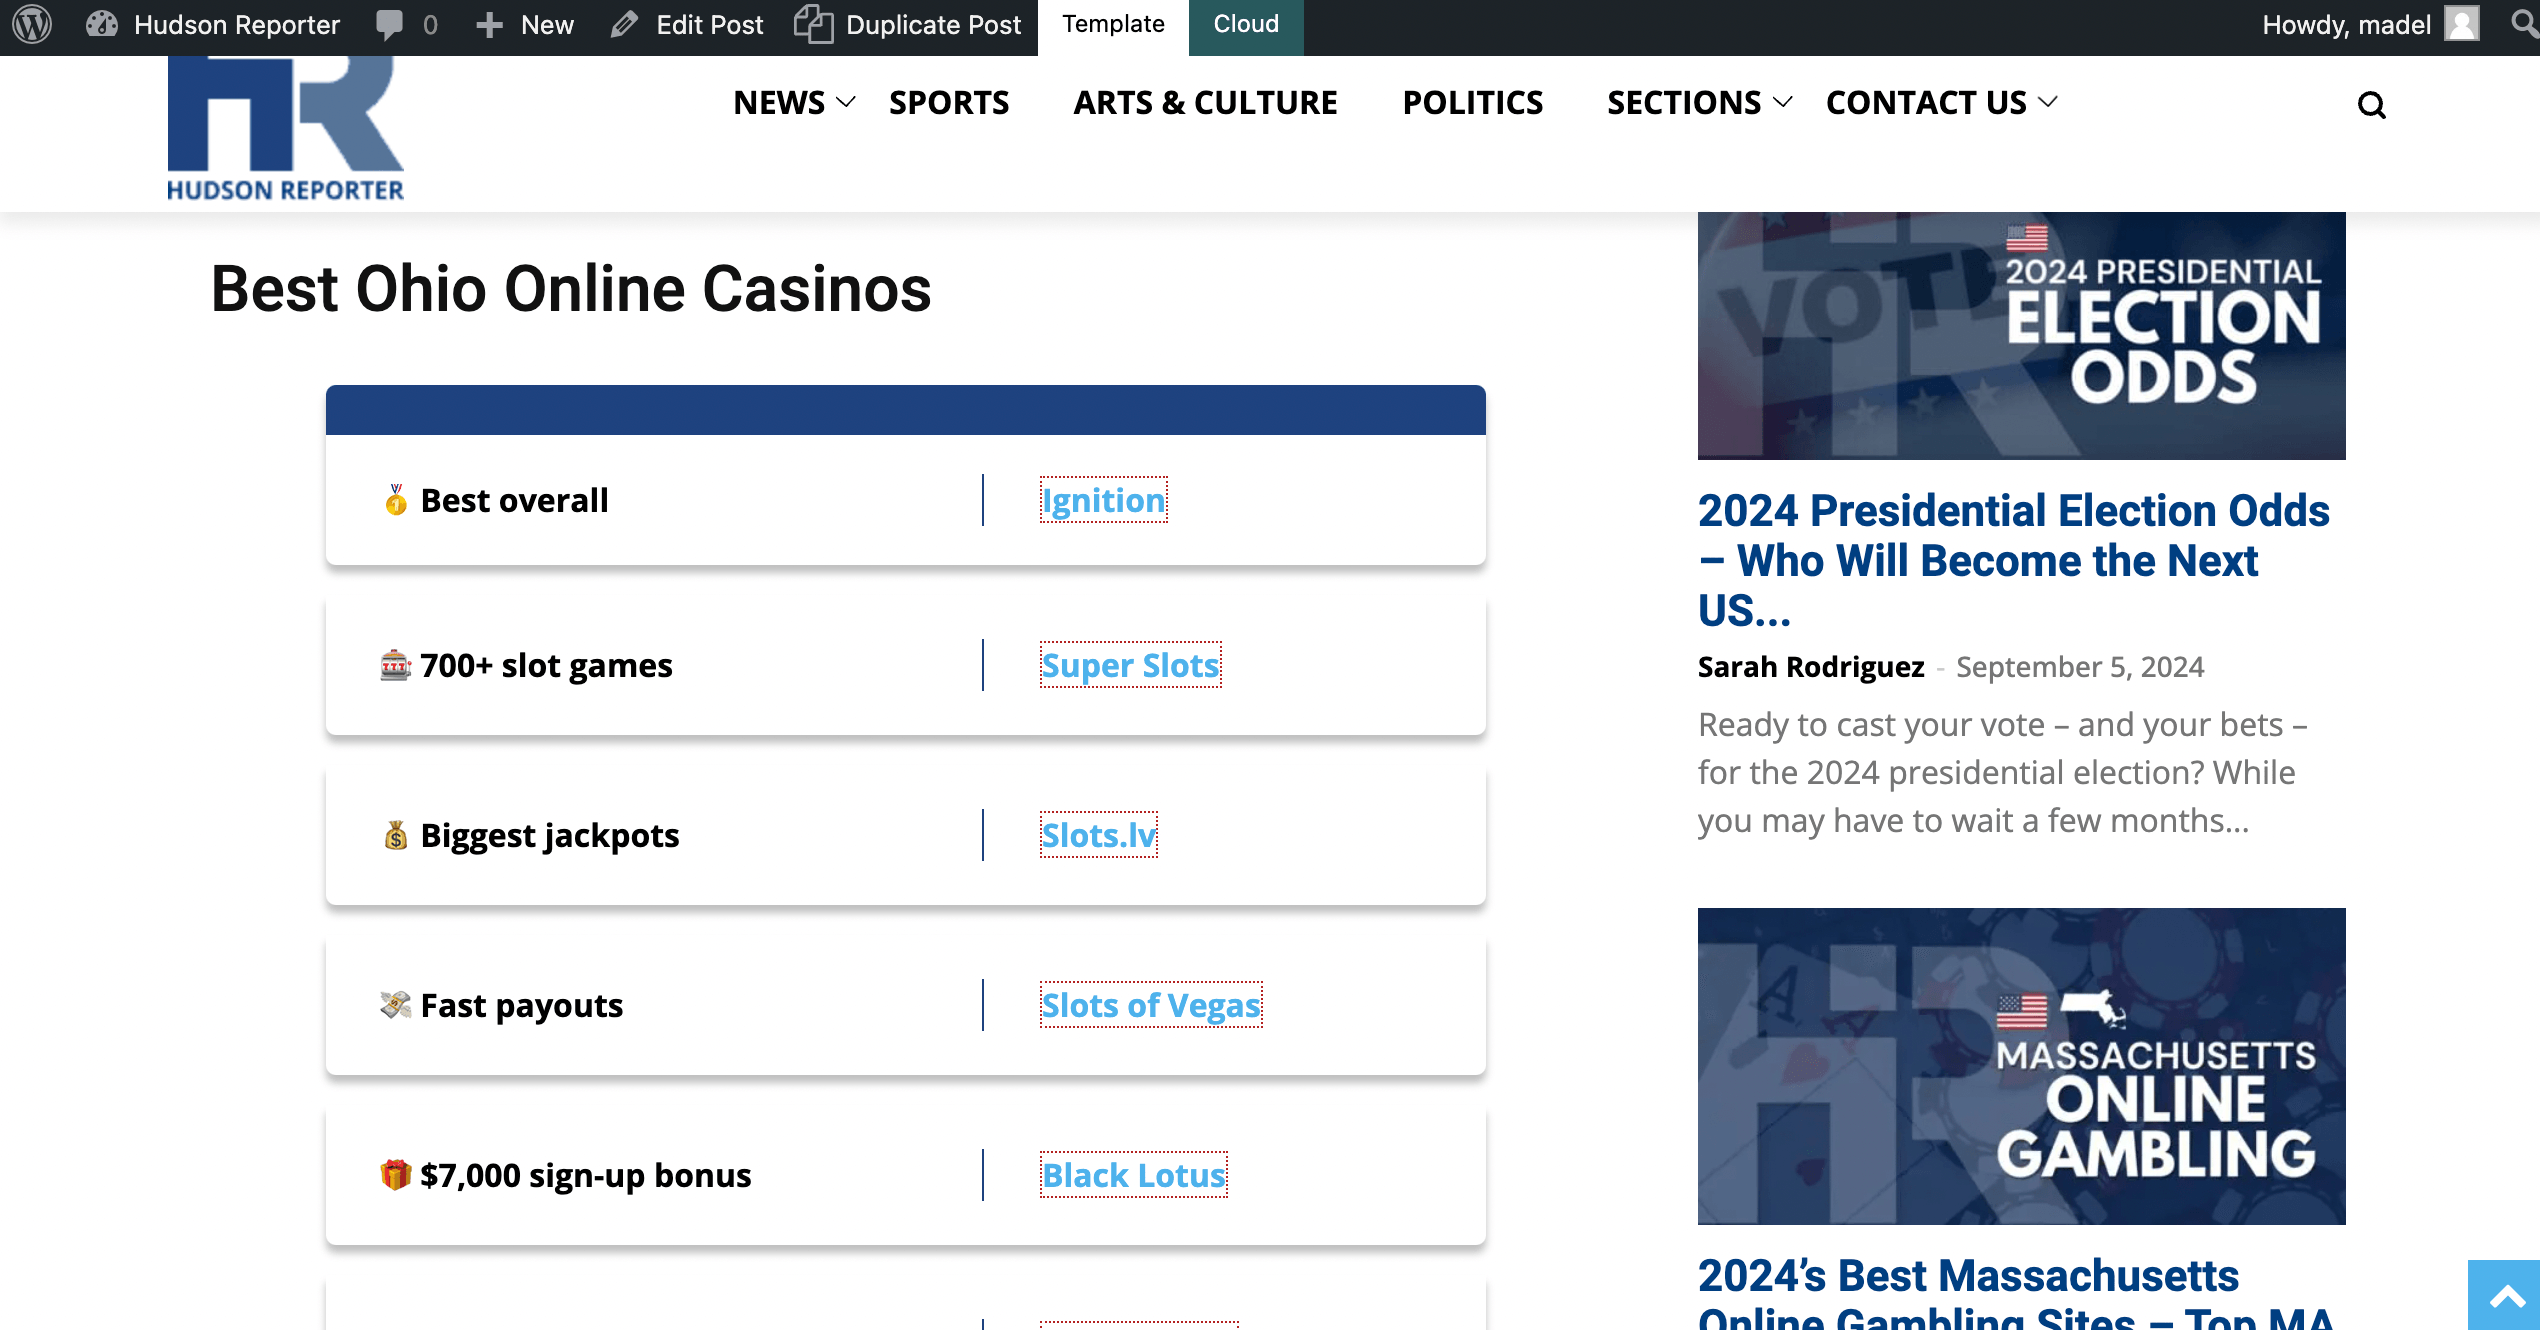The image size is (2540, 1330).
Task: Open the madel user avatar
Action: click(x=2462, y=24)
